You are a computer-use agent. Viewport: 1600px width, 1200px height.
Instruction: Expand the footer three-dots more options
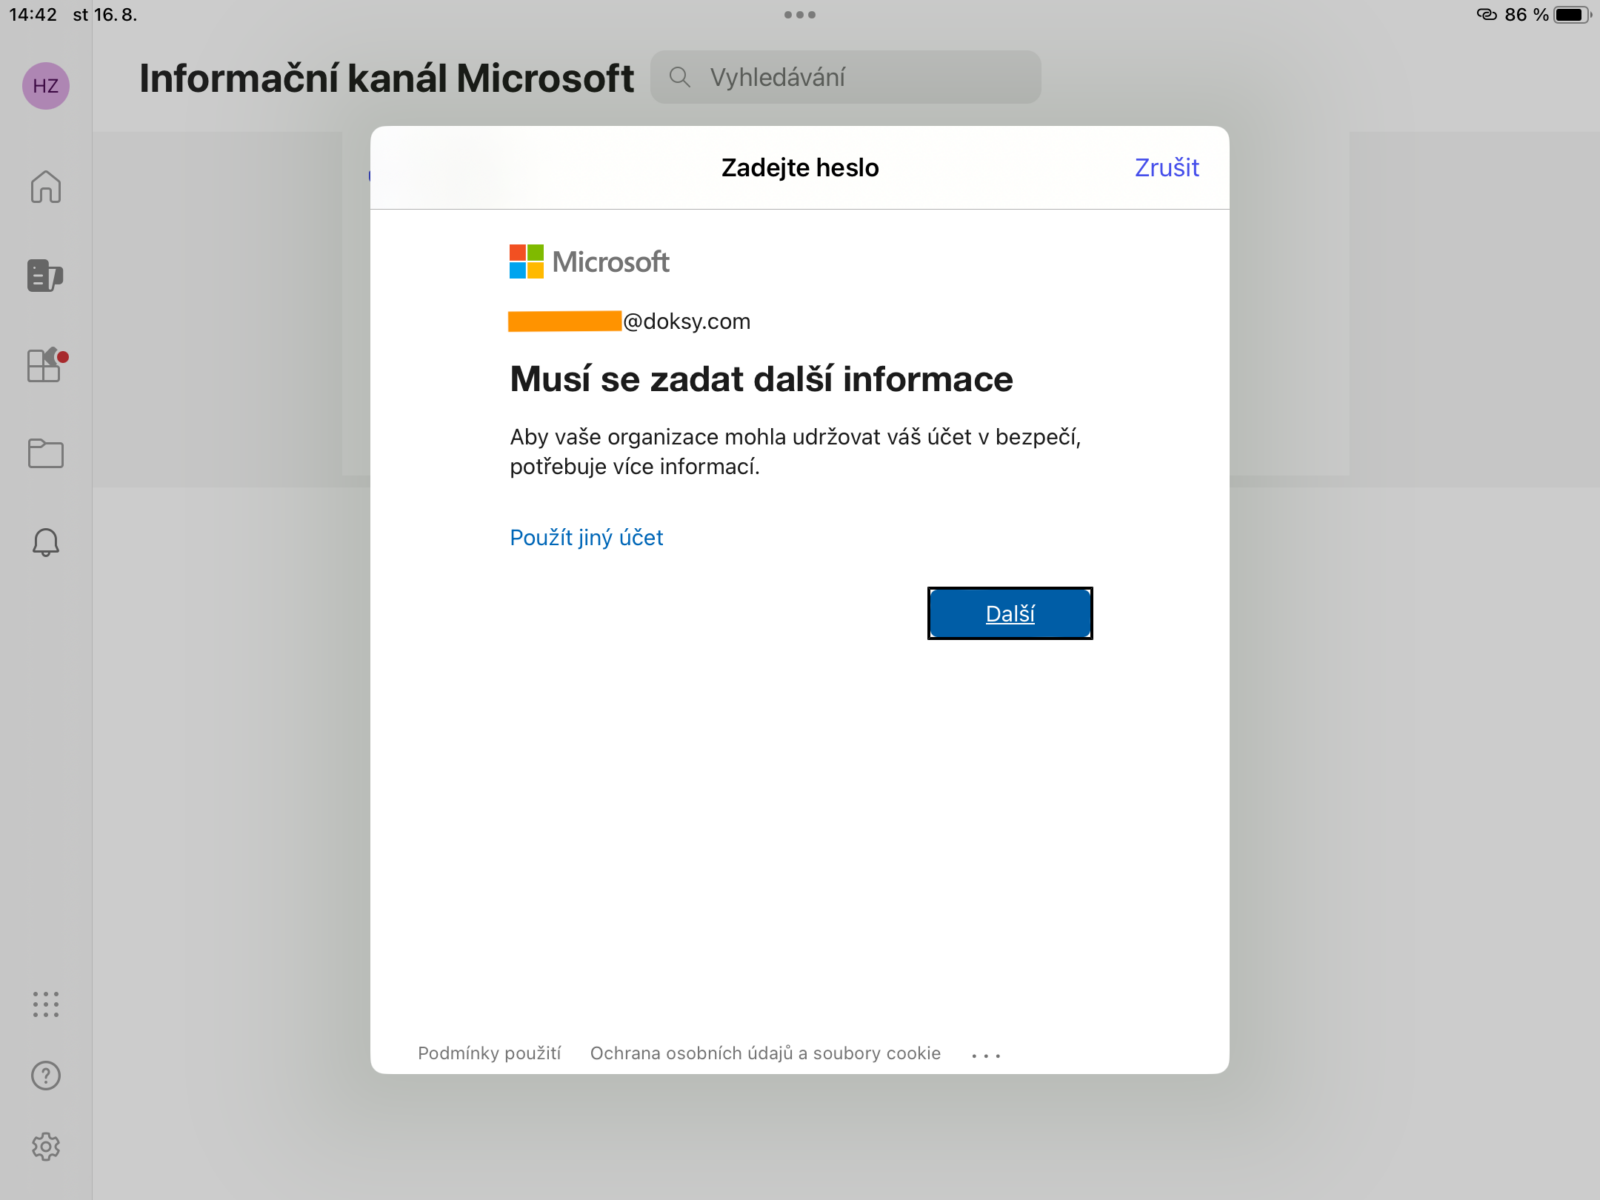pyautogui.click(x=986, y=1055)
